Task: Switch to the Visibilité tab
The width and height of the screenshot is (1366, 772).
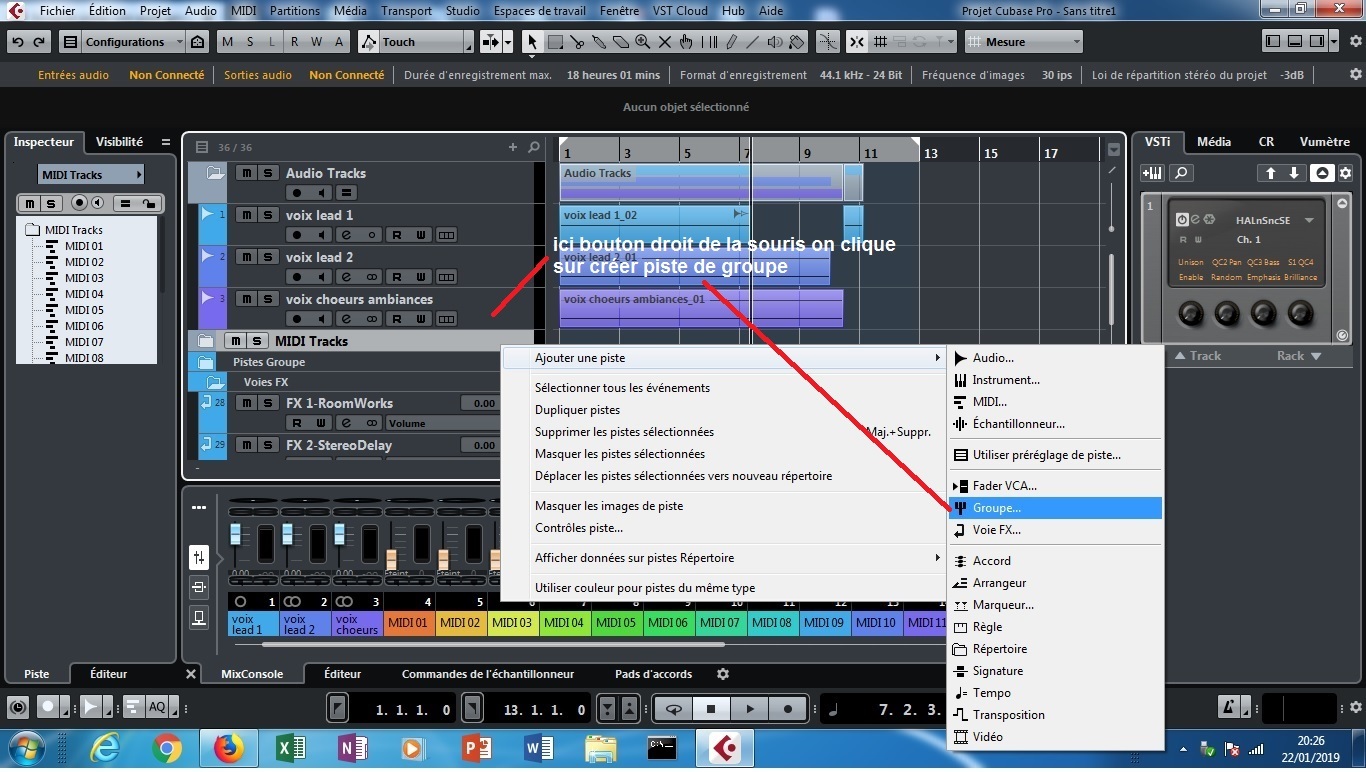Action: (x=119, y=142)
